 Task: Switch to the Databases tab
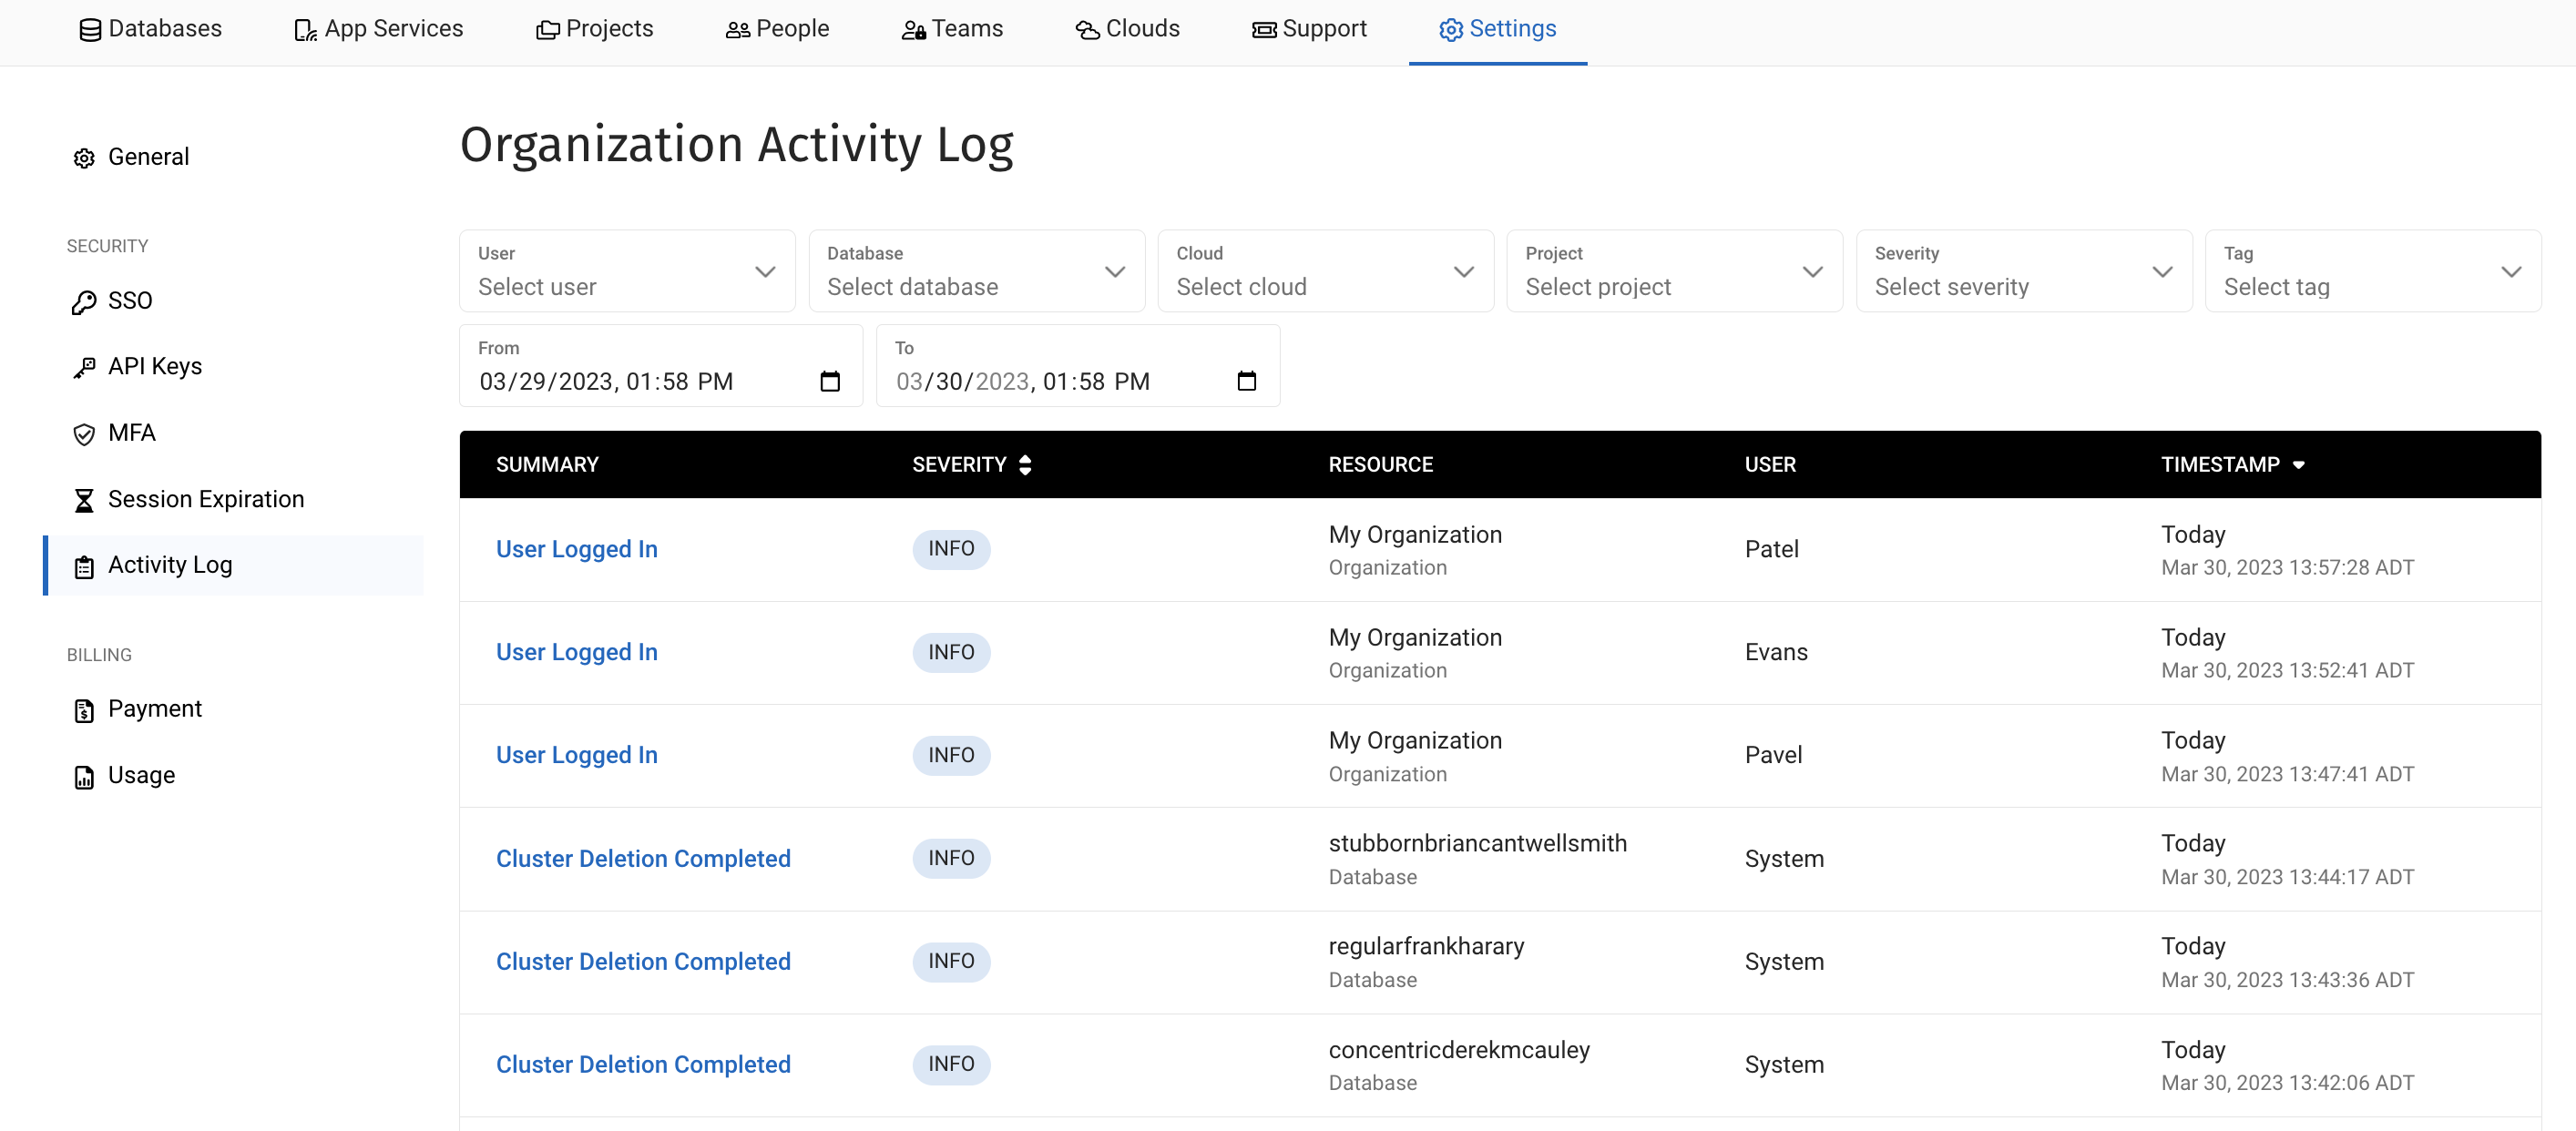150,29
